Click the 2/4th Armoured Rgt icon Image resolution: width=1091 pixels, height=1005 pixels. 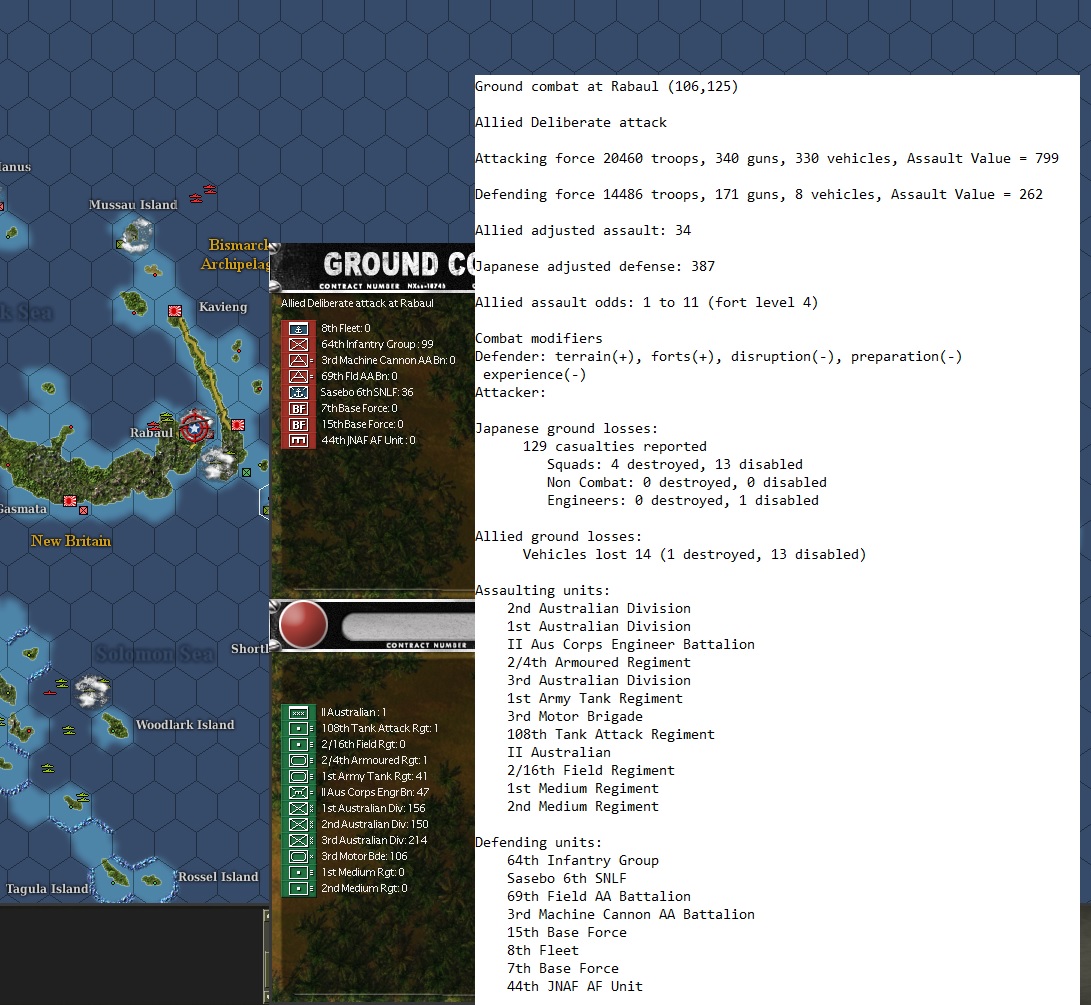298,761
